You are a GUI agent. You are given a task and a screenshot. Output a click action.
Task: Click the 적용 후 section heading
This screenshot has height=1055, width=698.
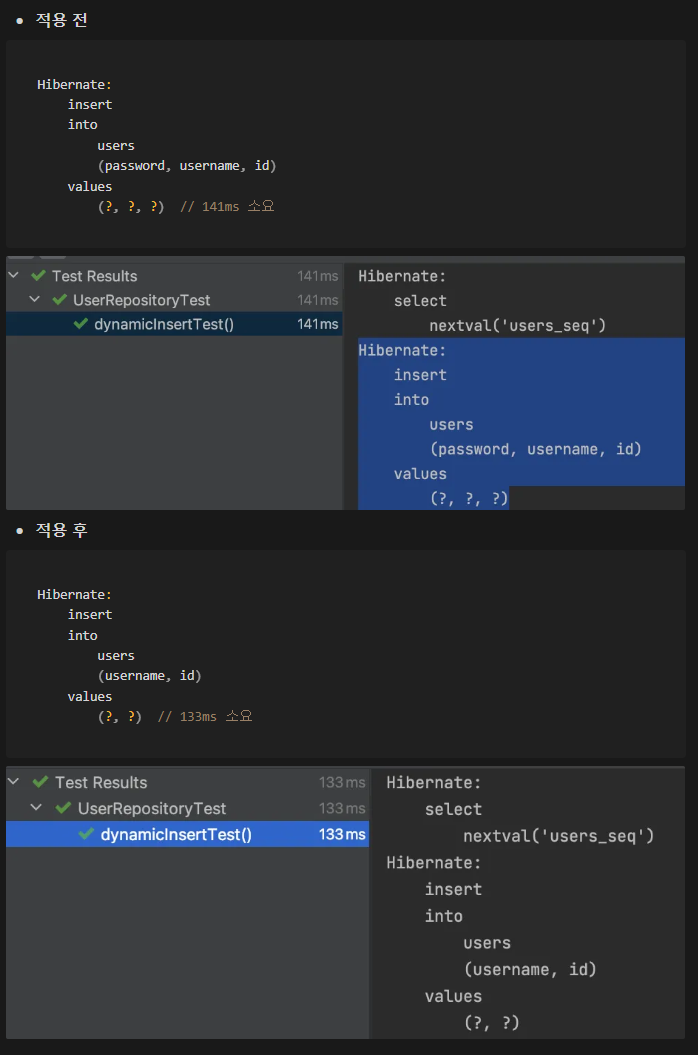pos(60,530)
